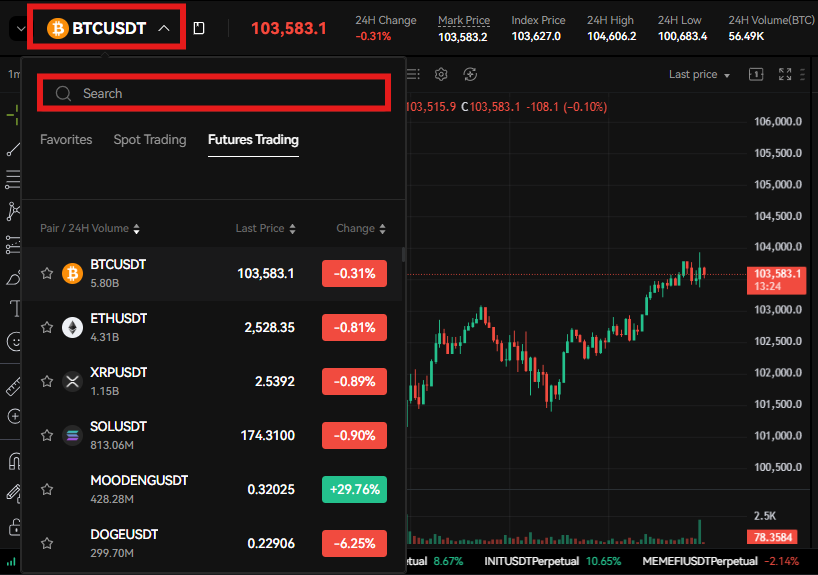
Task: Click the horizontal lines drawing tool
Action: 13,179
